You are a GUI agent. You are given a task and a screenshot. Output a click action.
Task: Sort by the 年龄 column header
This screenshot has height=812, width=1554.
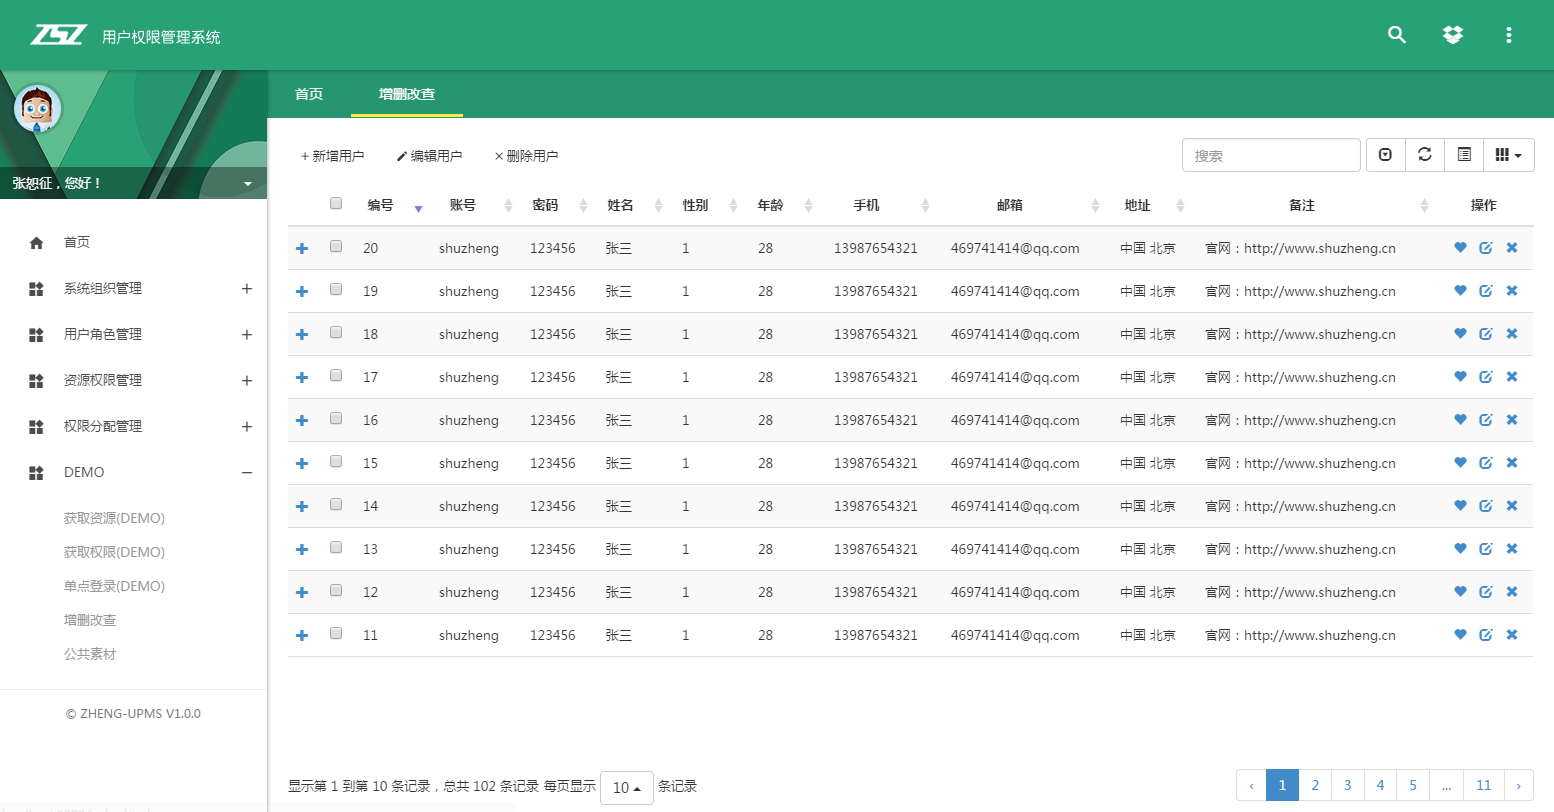pyautogui.click(x=770, y=205)
